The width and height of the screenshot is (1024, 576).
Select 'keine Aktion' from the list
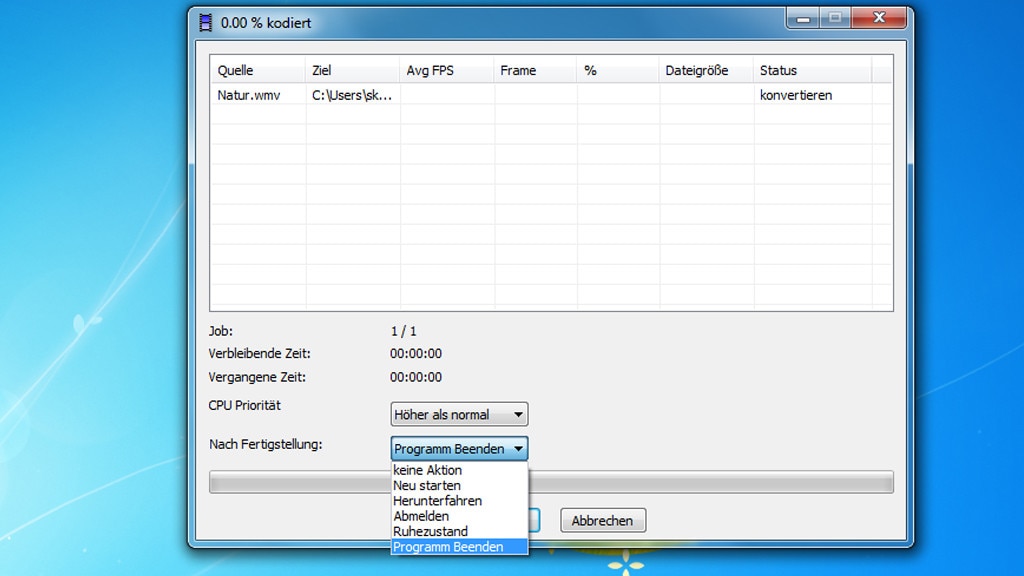click(x=459, y=470)
